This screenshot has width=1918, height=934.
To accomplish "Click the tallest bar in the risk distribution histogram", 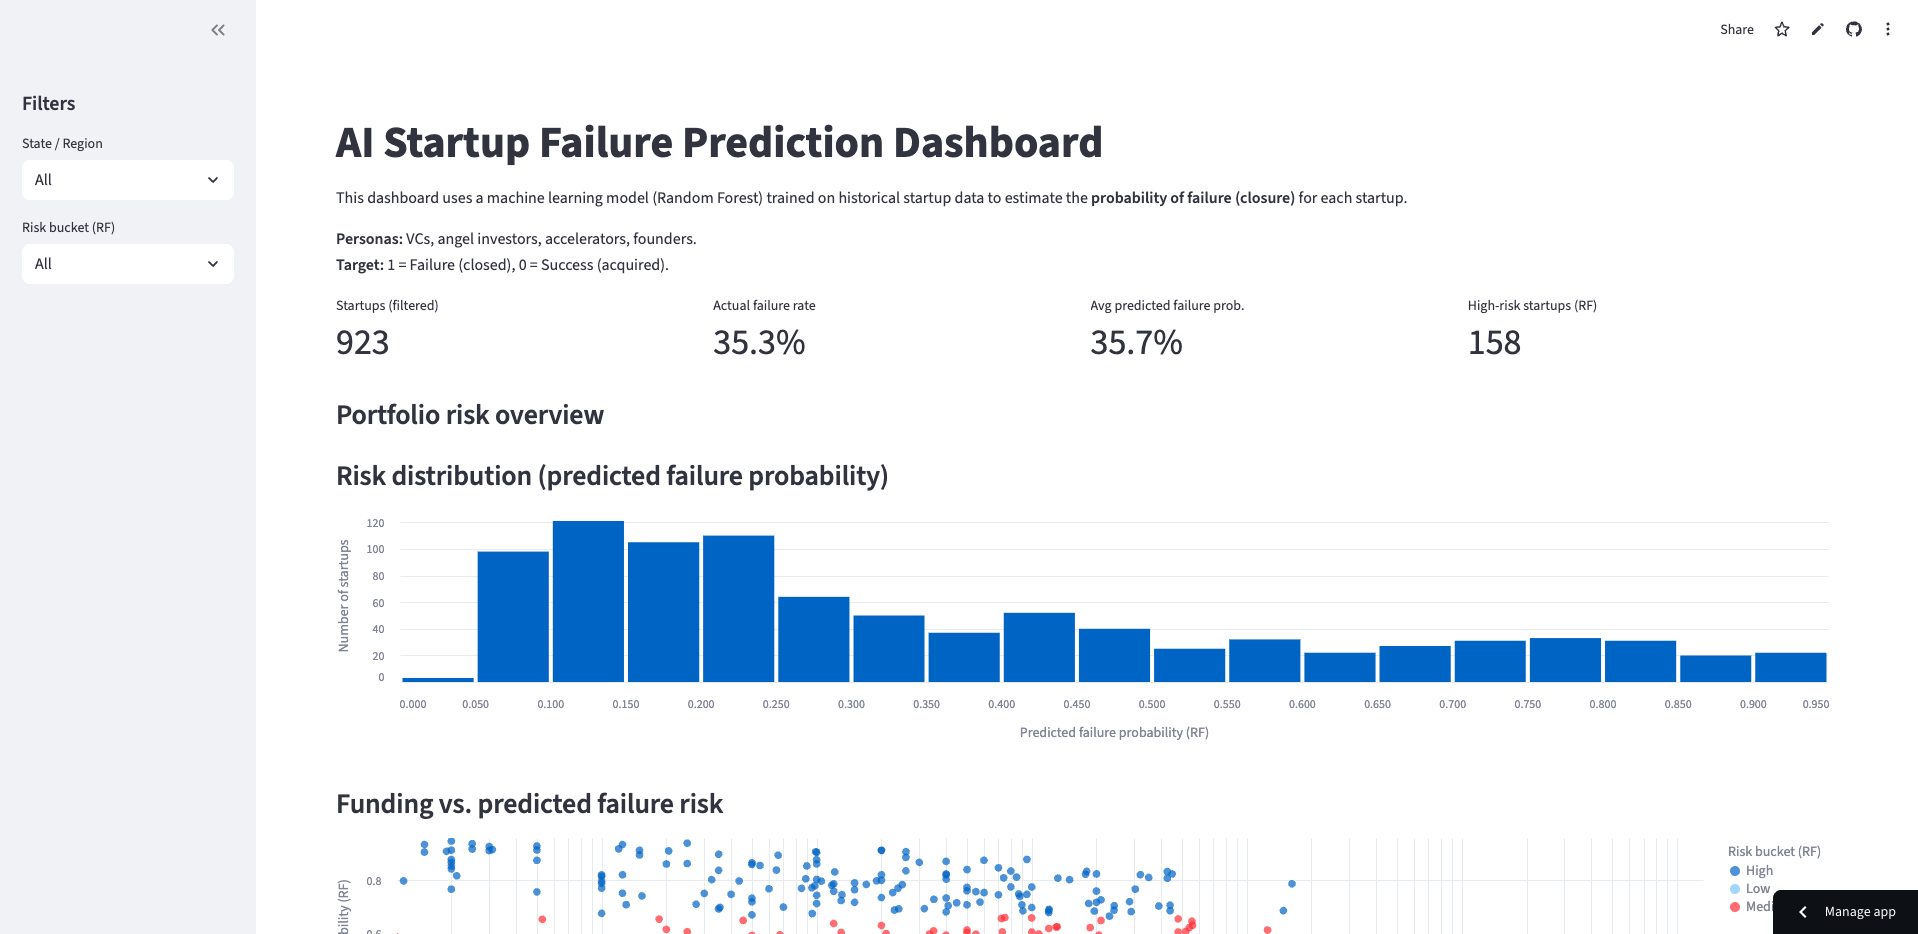I will (x=587, y=598).
